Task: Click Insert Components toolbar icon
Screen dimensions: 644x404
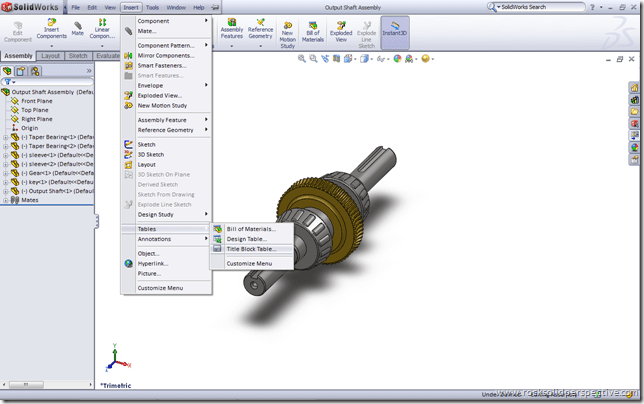Action: point(51,29)
